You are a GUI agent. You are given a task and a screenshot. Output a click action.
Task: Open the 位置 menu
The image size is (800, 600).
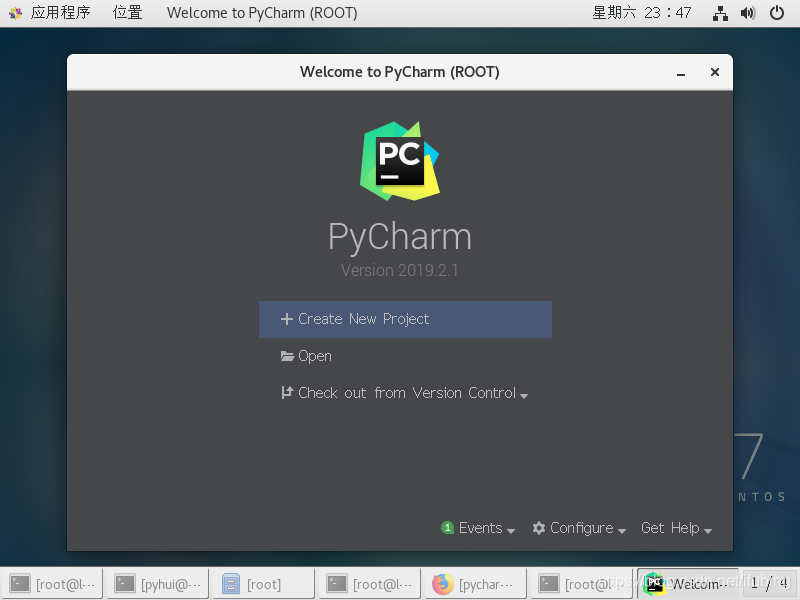(128, 12)
